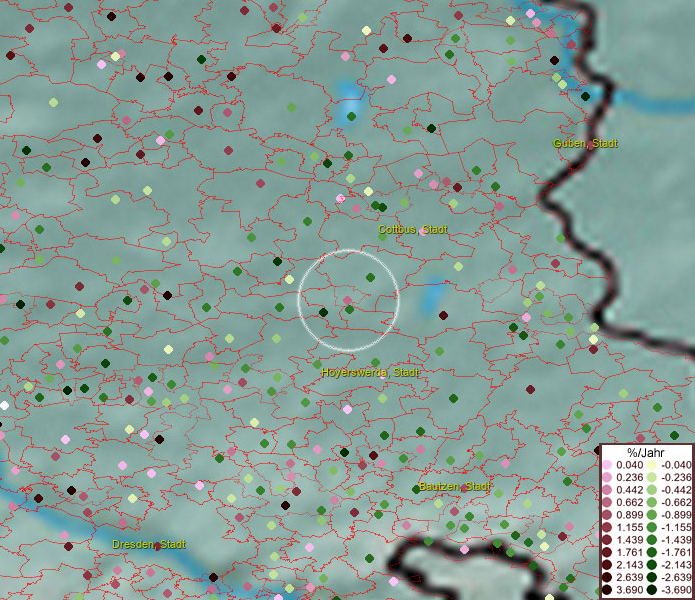This screenshot has height=600, width=695.
Task: Click the Bautzen, Stadt label
Action: pos(453,487)
